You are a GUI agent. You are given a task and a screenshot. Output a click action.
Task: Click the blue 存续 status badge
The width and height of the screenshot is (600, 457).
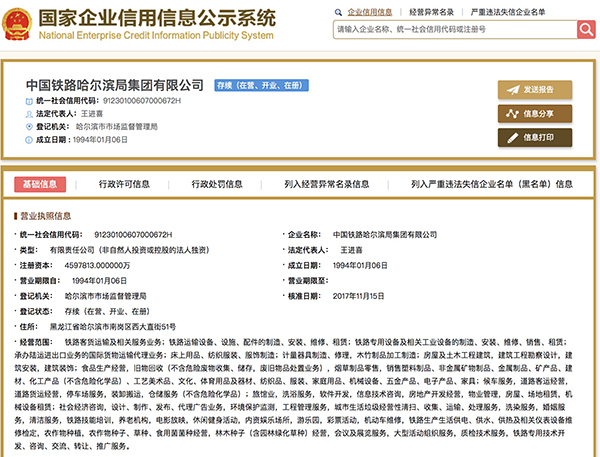261,85
